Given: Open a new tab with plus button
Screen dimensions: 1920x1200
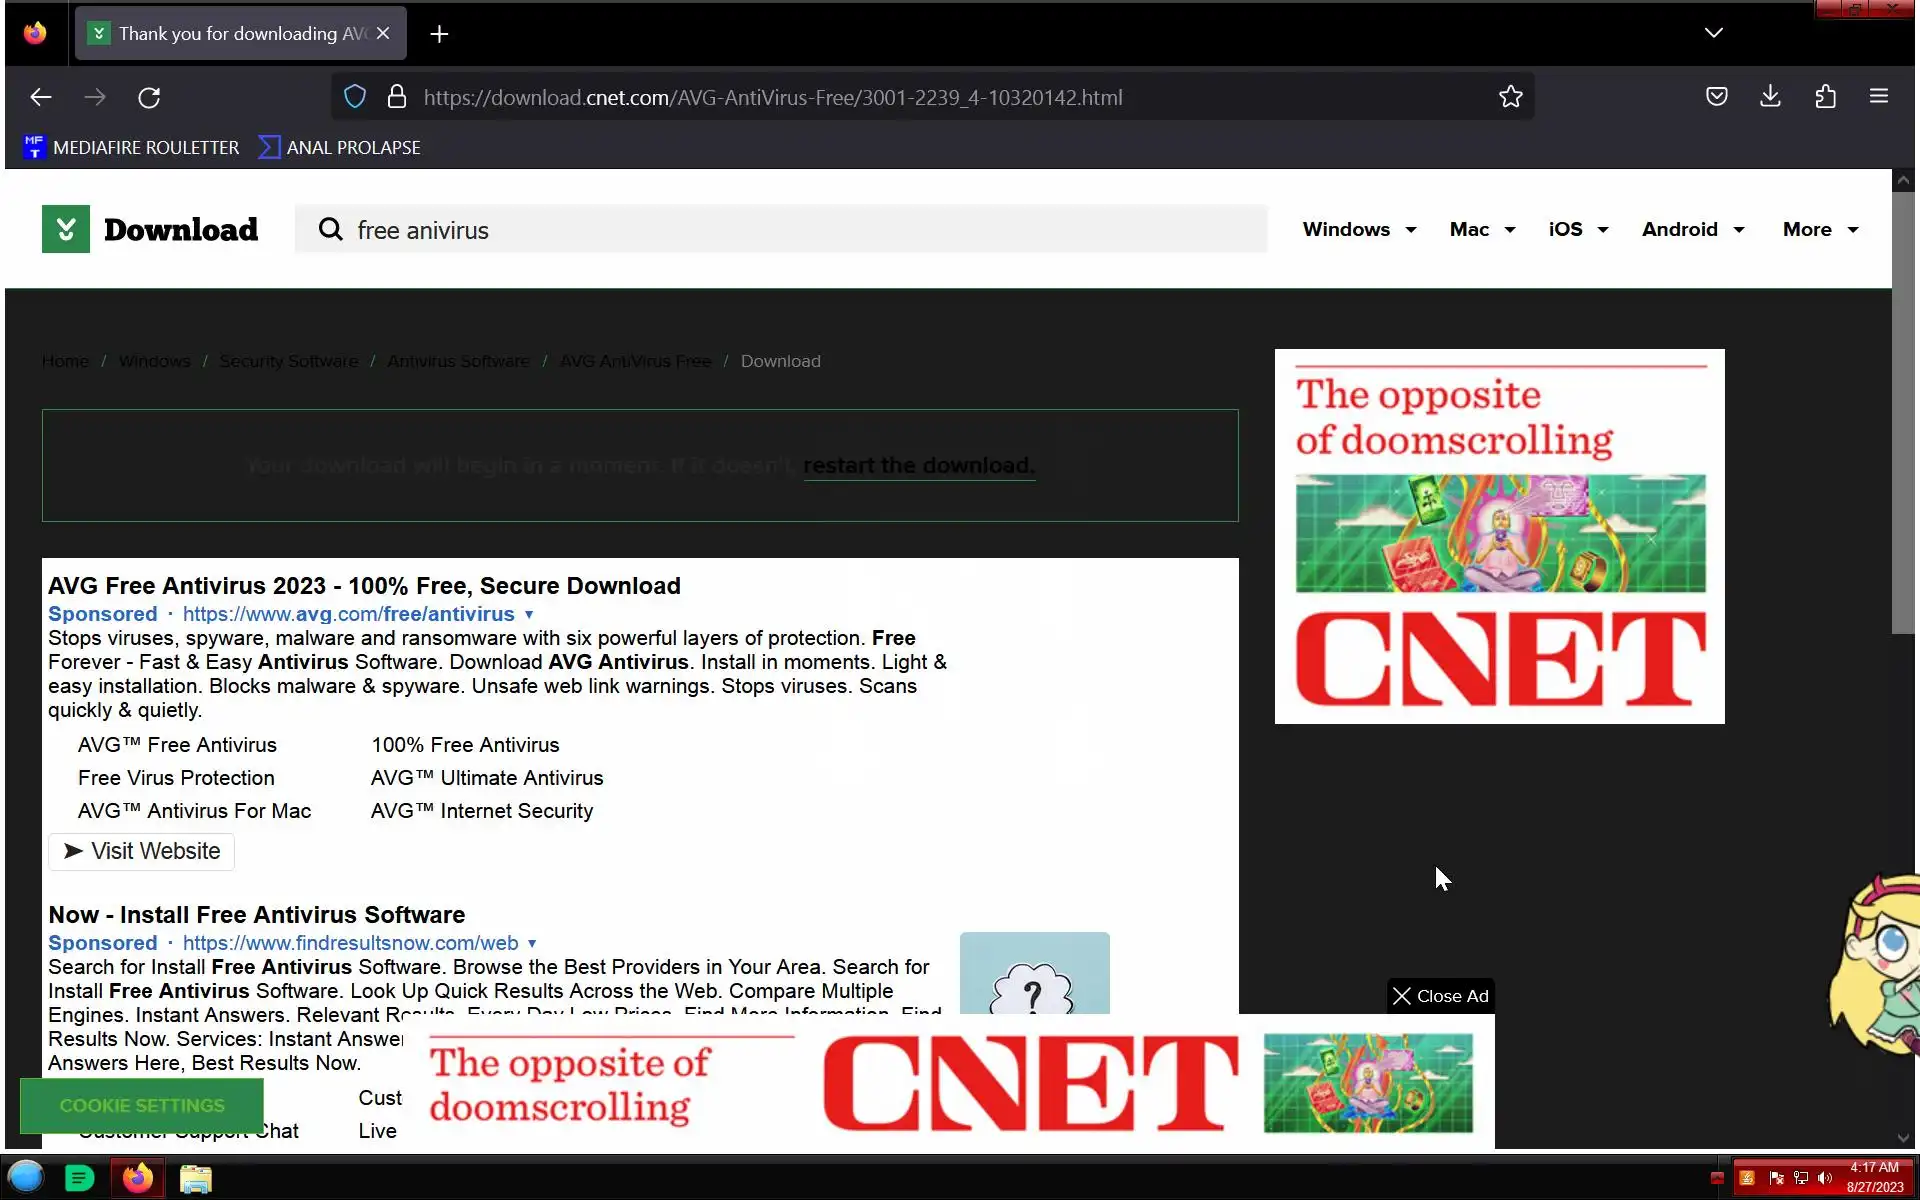Looking at the screenshot, I should [439, 34].
